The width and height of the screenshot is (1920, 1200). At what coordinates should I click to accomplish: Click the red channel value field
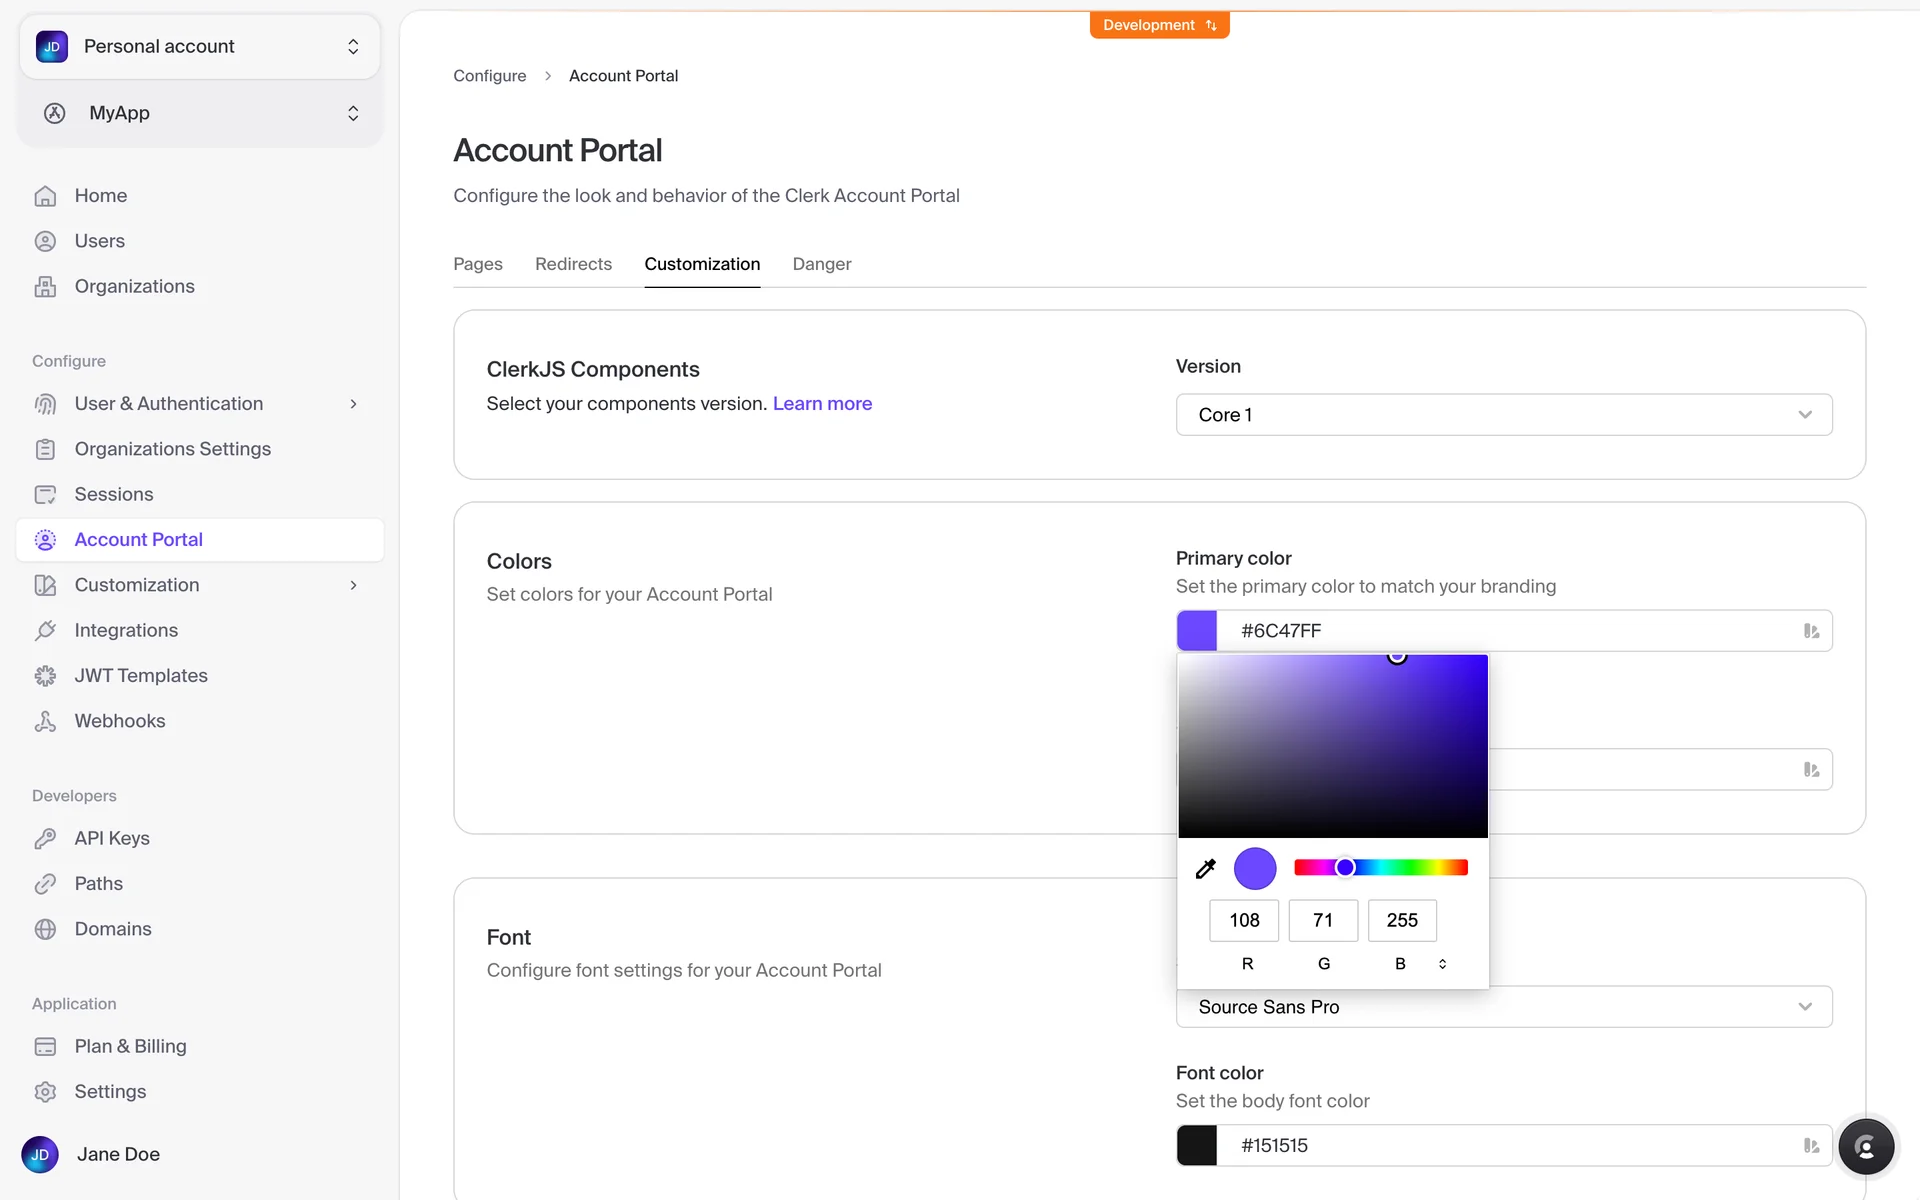point(1243,920)
